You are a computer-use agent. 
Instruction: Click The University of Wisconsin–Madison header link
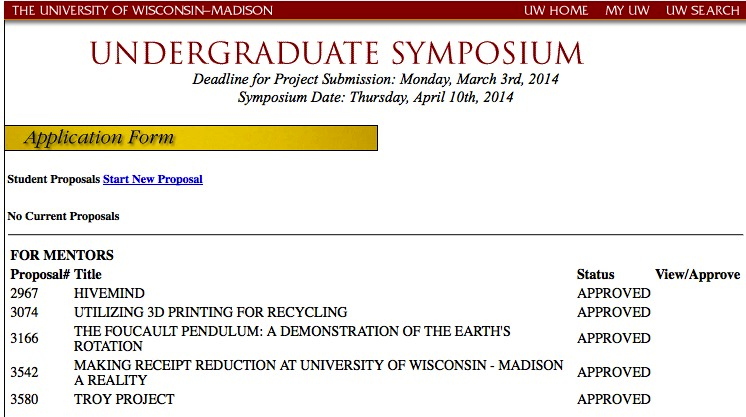tap(142, 11)
